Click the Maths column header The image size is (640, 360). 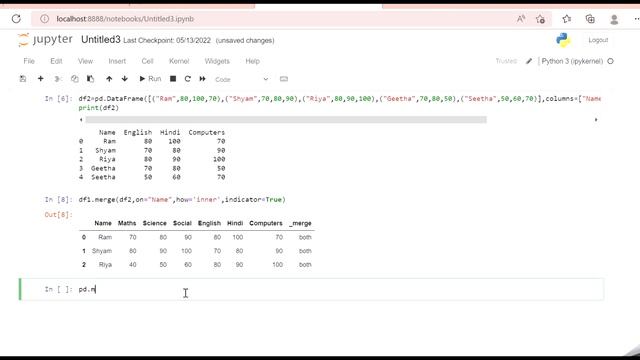click(x=127, y=223)
